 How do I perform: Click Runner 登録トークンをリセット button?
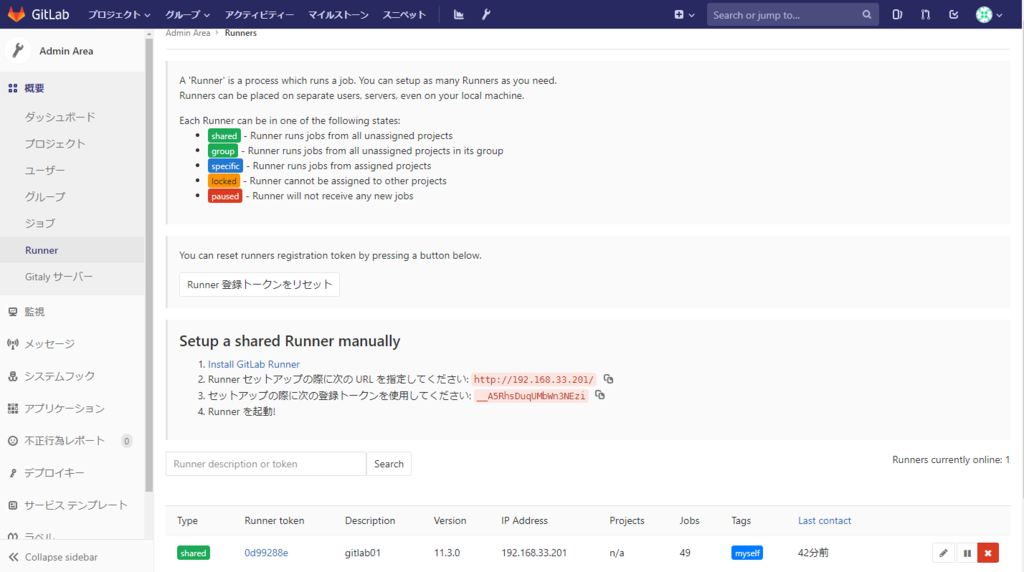click(x=259, y=284)
